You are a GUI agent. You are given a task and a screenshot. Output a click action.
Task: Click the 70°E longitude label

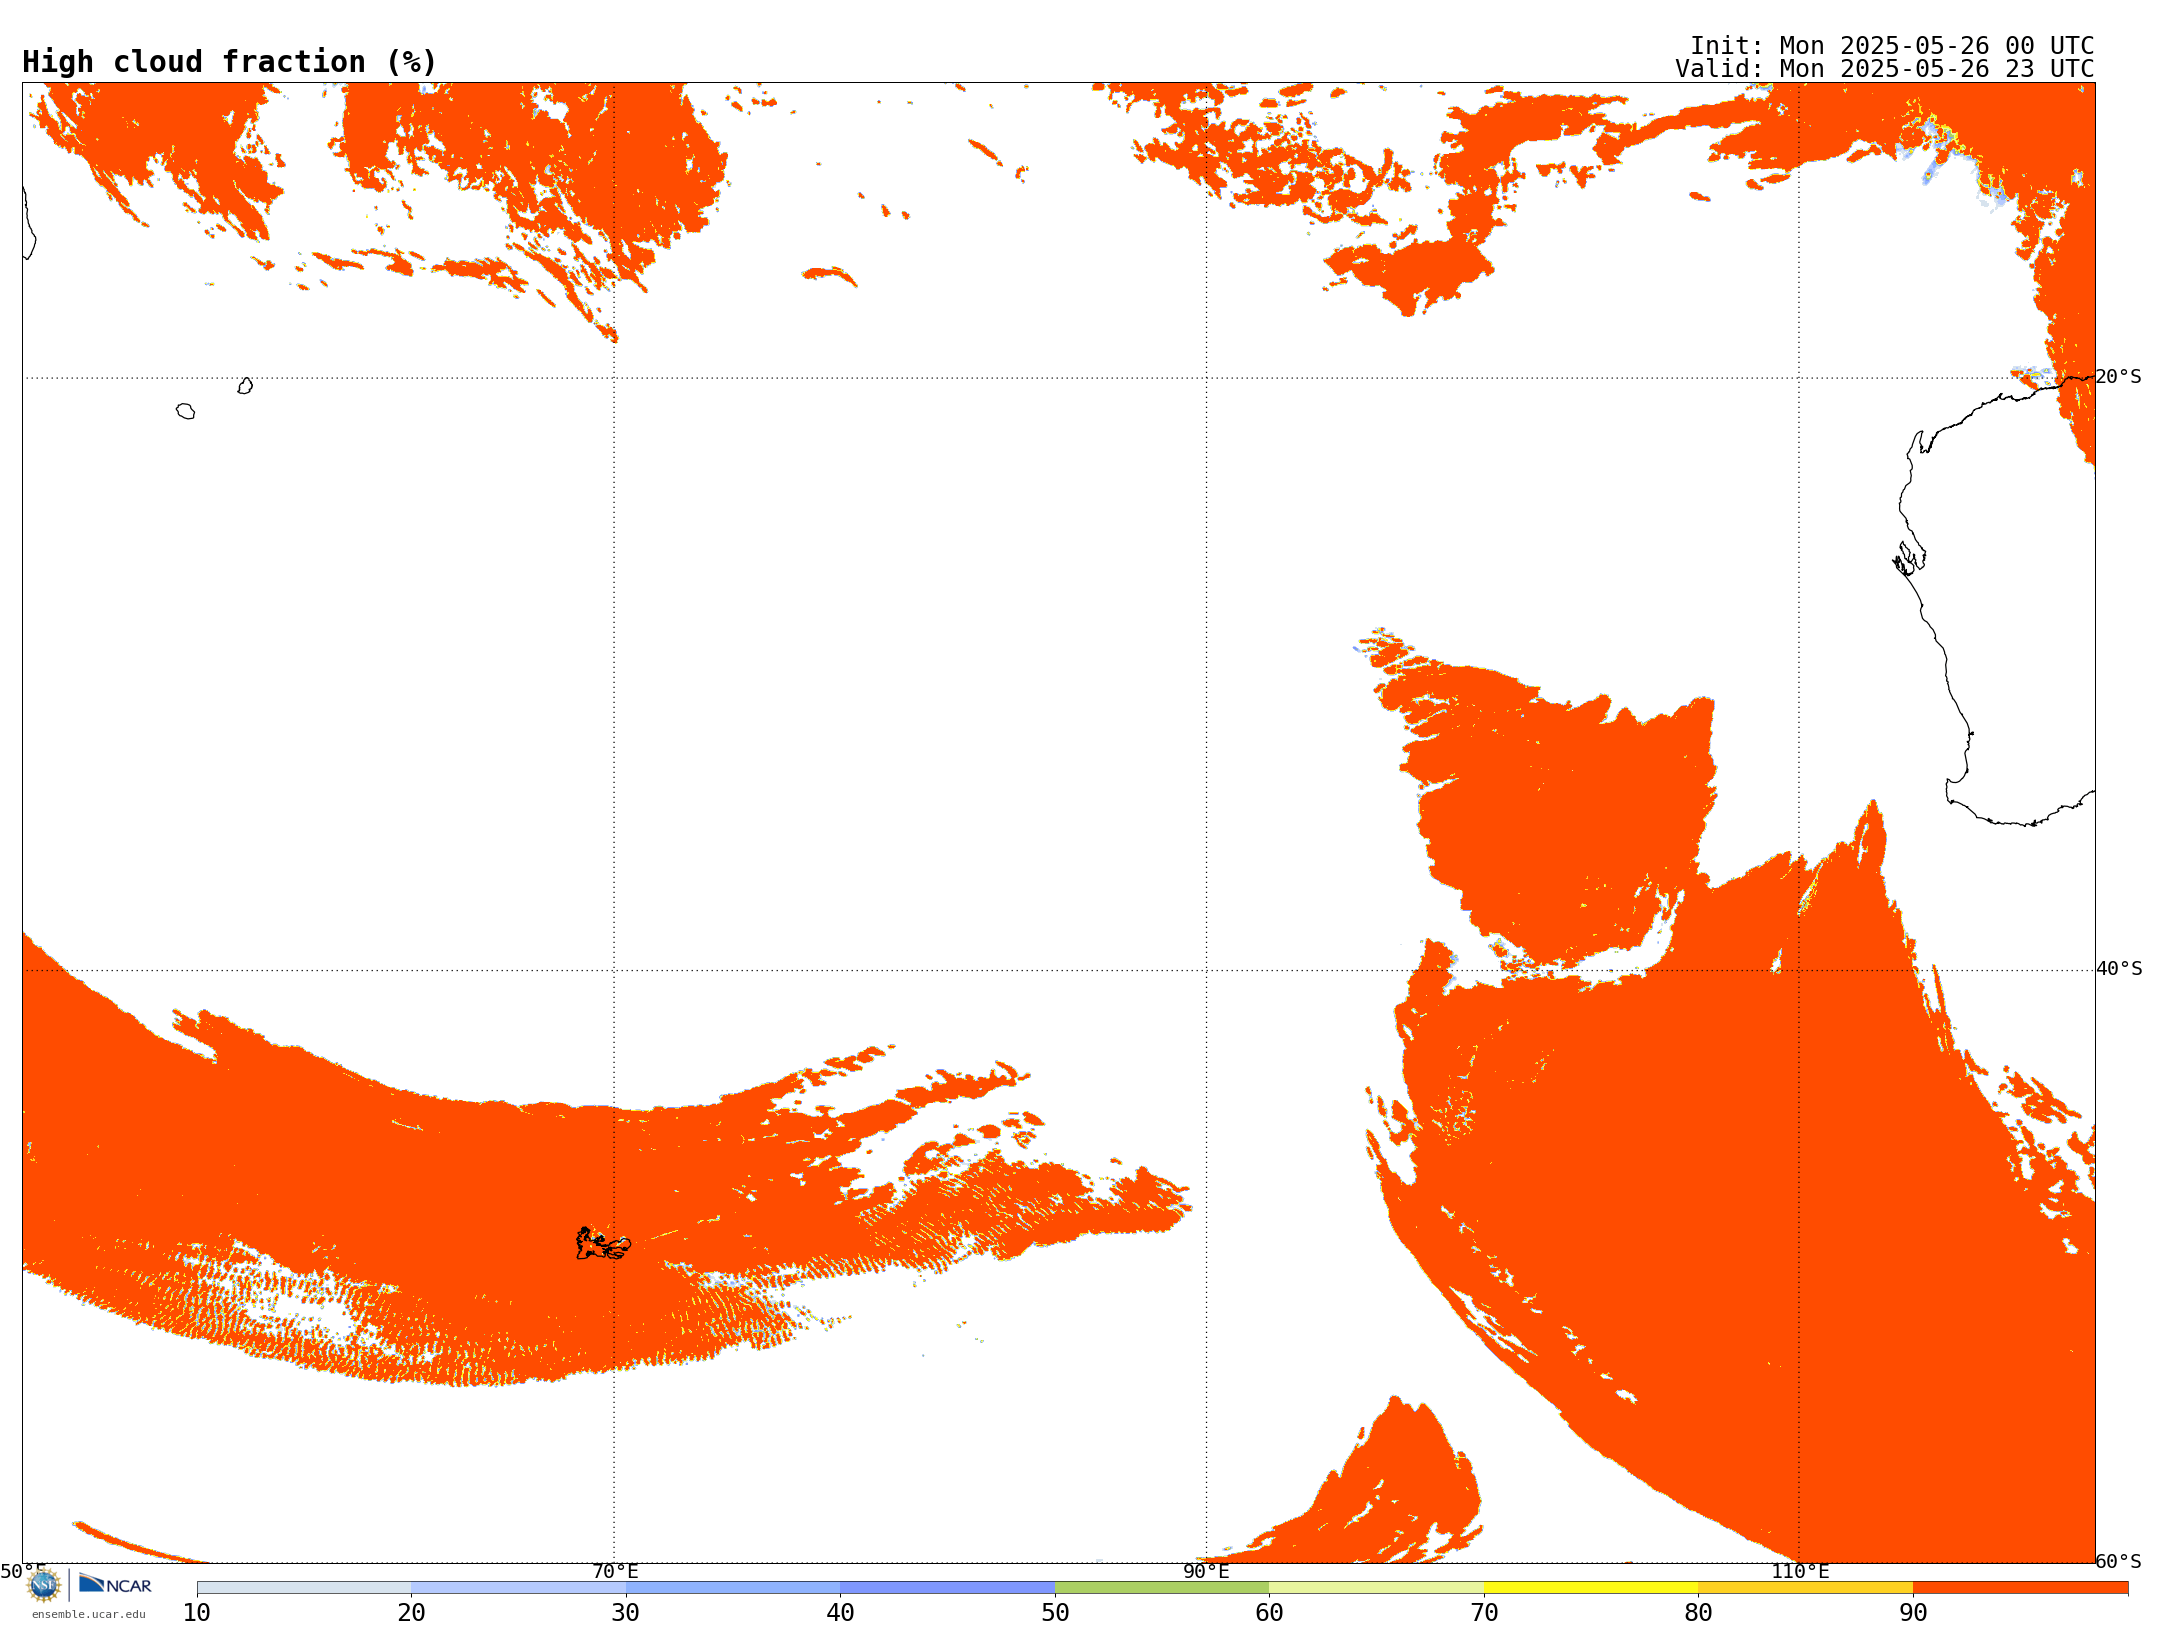[615, 1572]
